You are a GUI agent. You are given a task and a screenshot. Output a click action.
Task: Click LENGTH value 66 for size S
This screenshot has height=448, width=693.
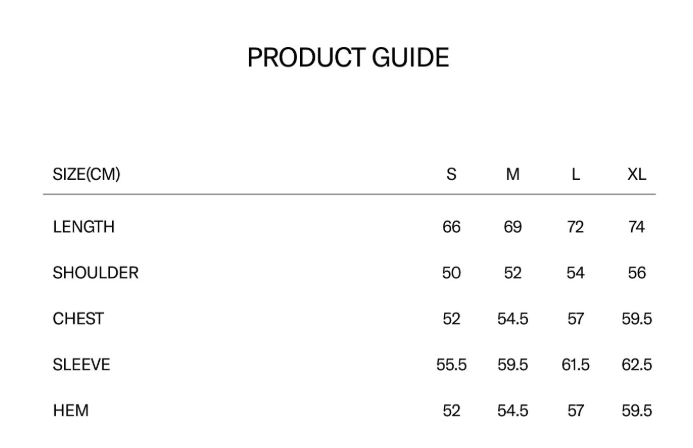pyautogui.click(x=451, y=227)
